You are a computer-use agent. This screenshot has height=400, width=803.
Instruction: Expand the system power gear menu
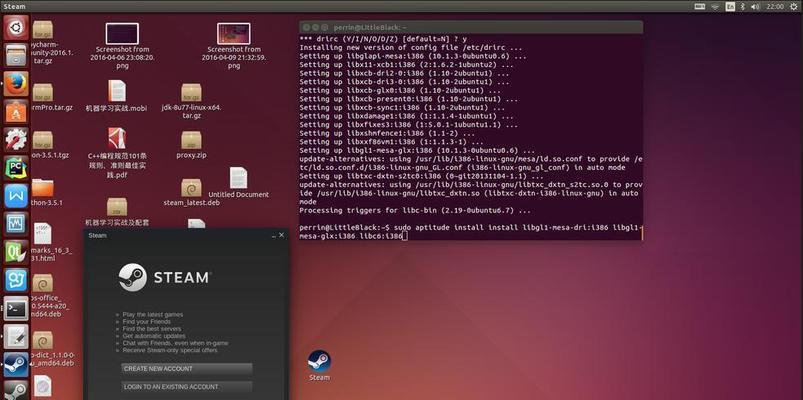791,6
